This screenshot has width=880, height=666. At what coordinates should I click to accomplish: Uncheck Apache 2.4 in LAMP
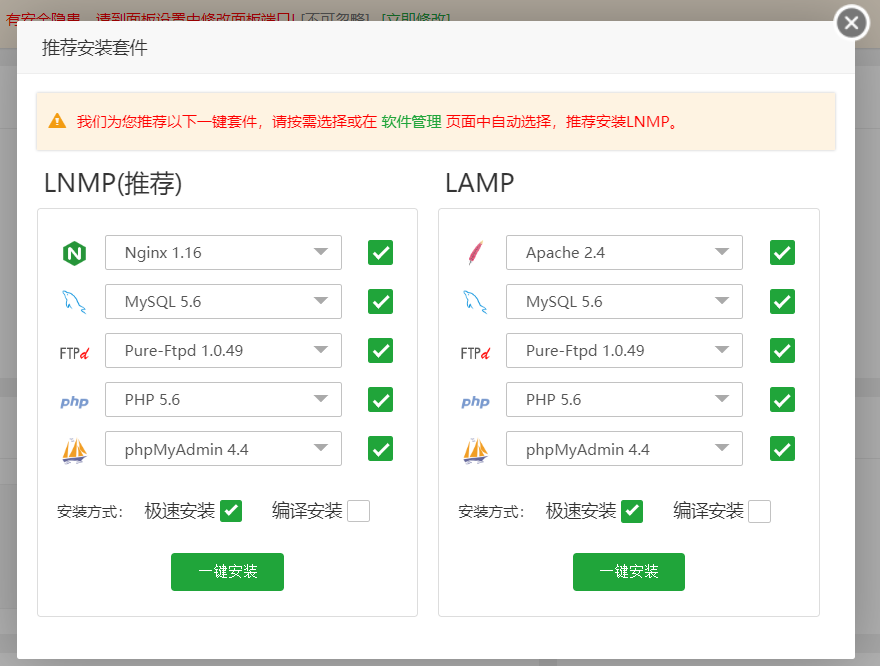(x=782, y=252)
